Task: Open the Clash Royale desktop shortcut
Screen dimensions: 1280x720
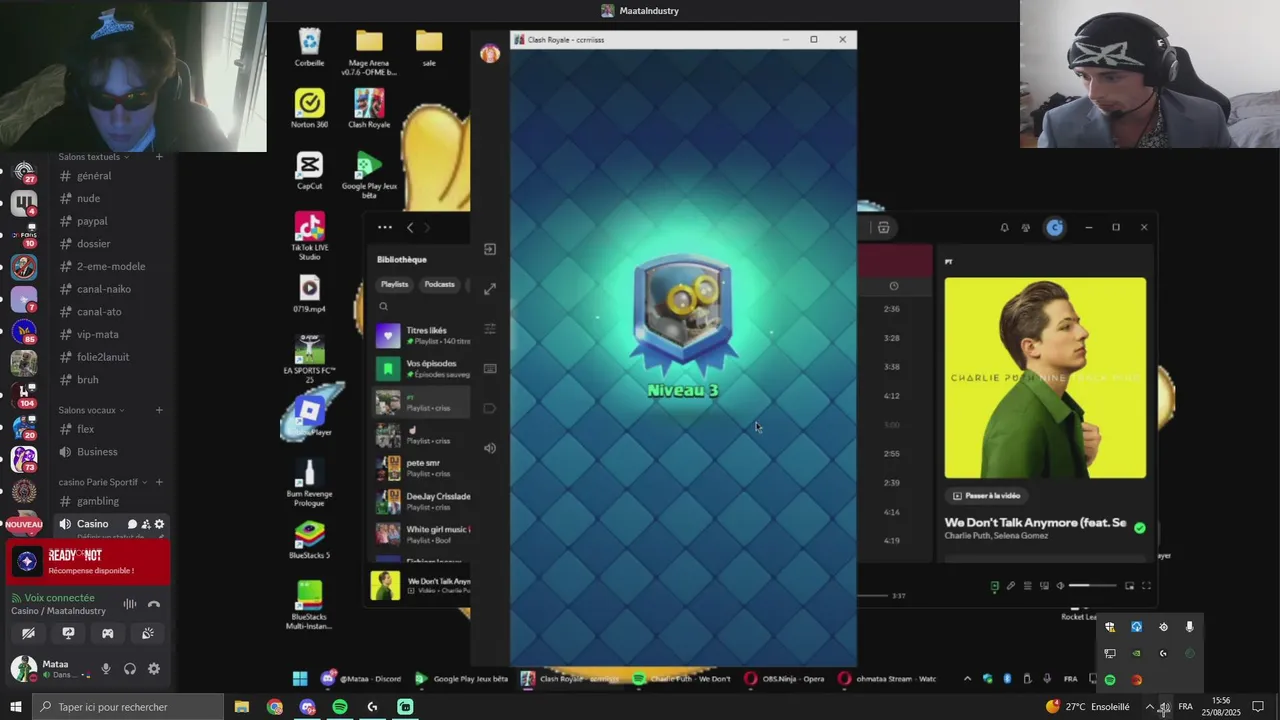Action: [369, 109]
